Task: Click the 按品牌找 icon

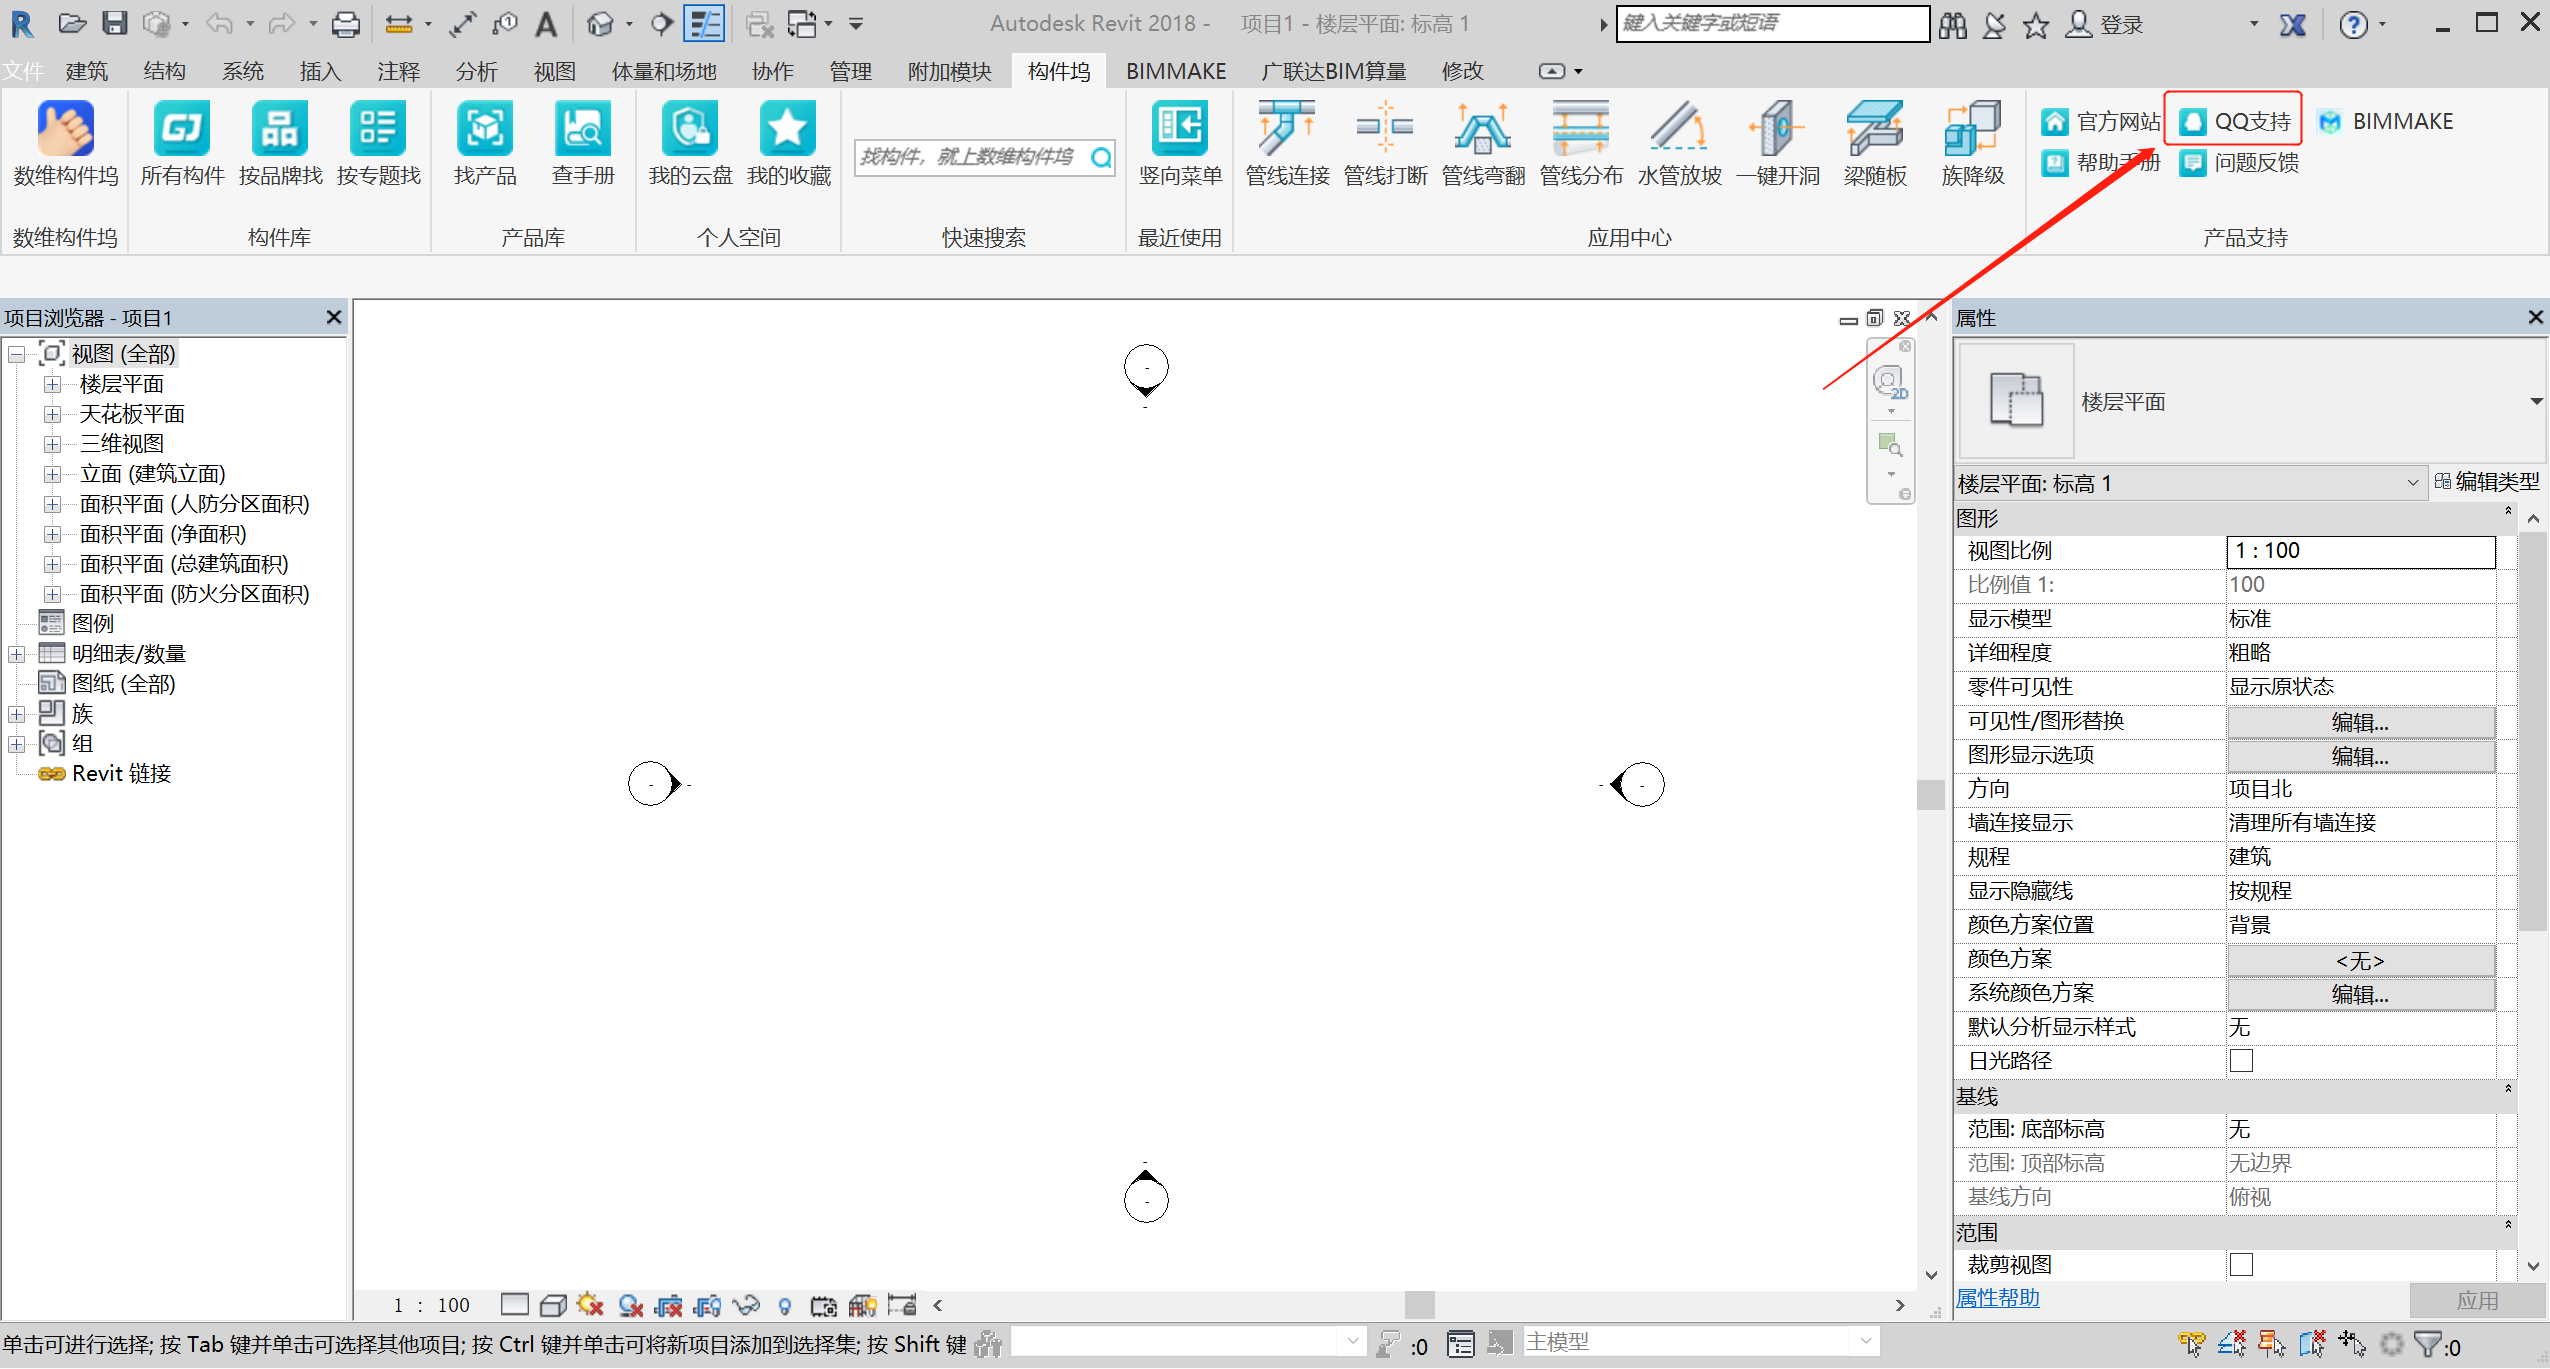Action: tap(280, 129)
